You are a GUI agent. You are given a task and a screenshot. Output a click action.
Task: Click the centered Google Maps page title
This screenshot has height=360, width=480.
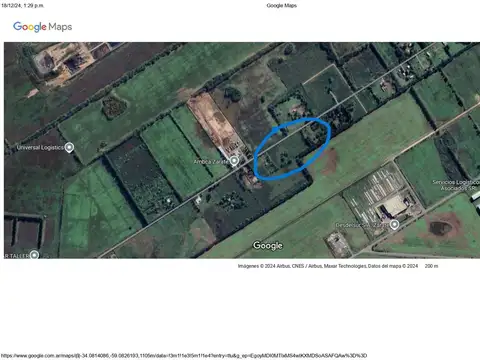pos(282,5)
